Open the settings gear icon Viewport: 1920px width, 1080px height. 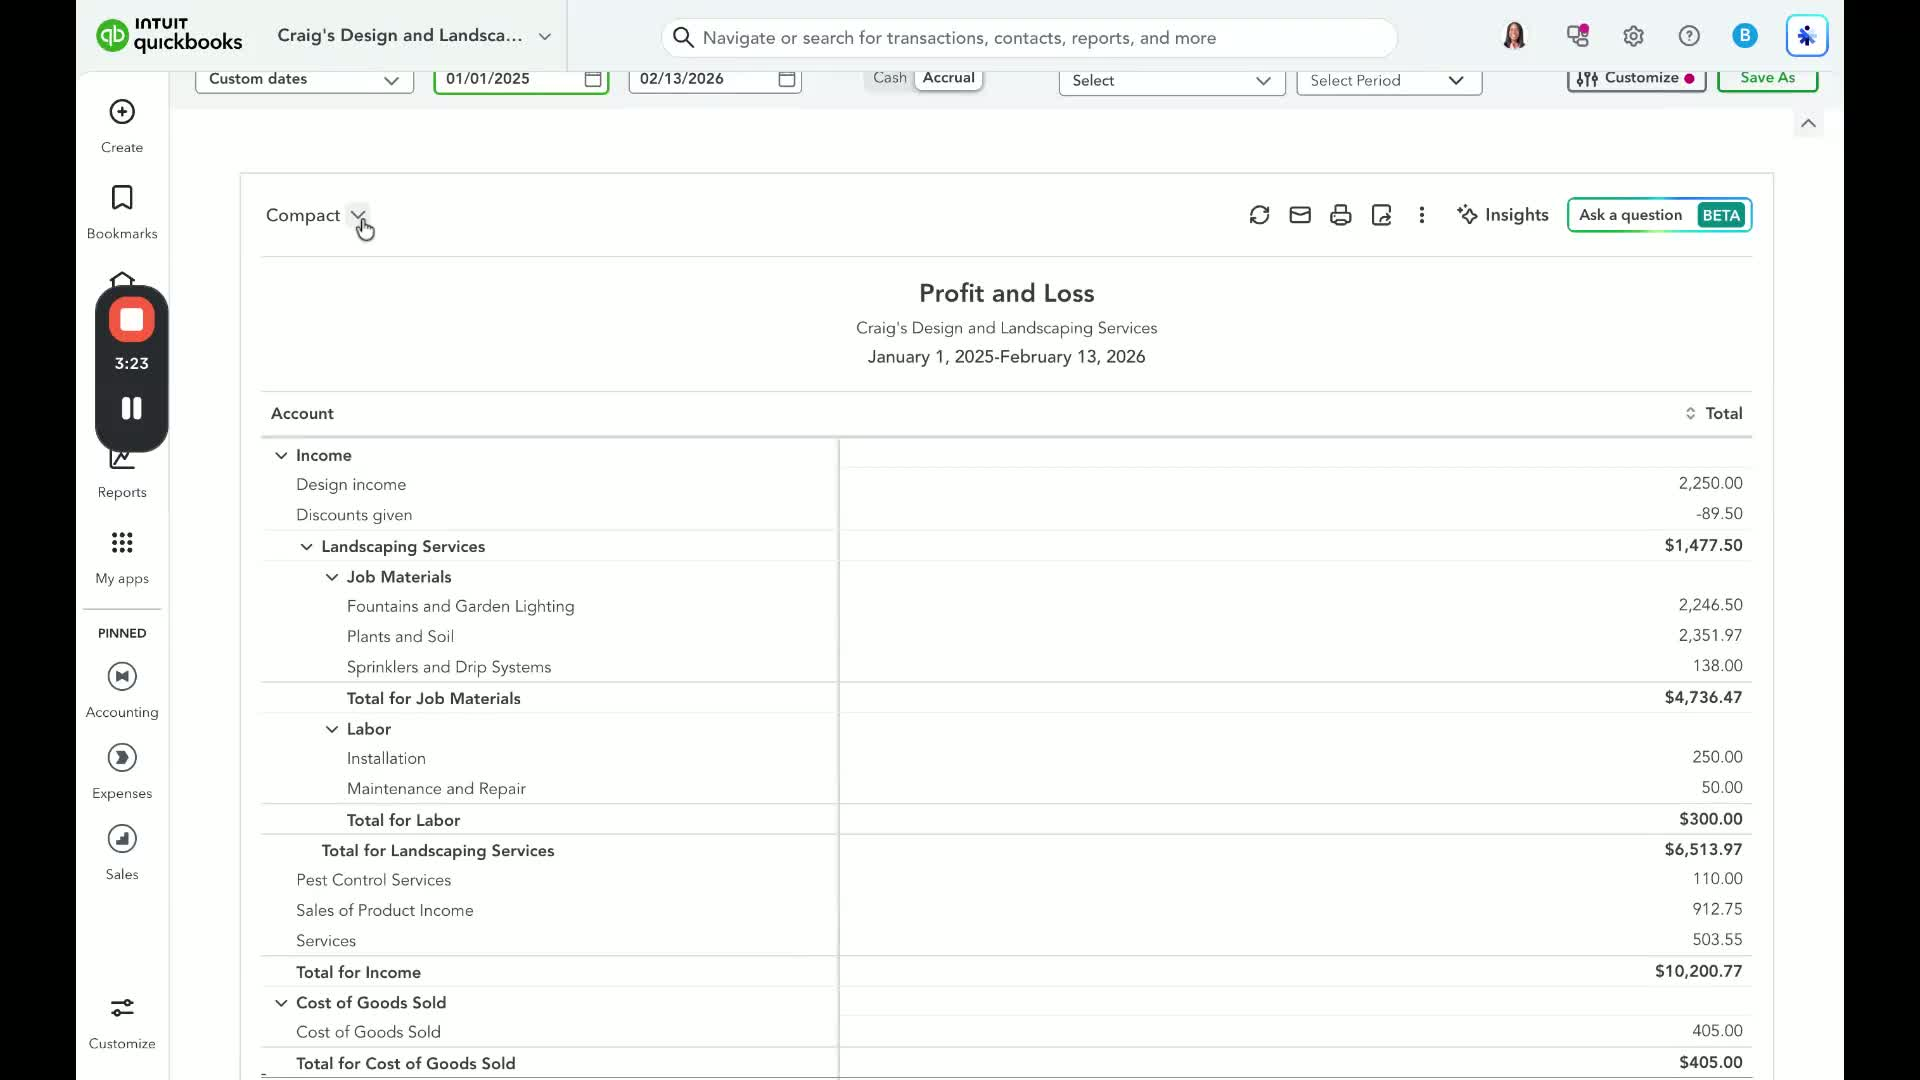(1633, 37)
